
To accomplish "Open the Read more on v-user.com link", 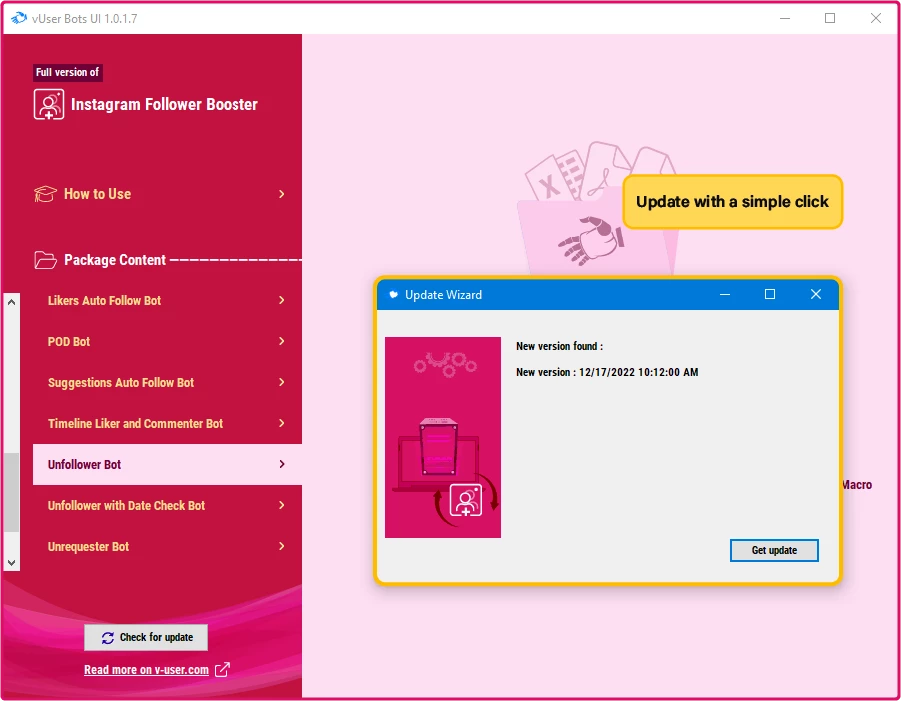I will tap(147, 670).
